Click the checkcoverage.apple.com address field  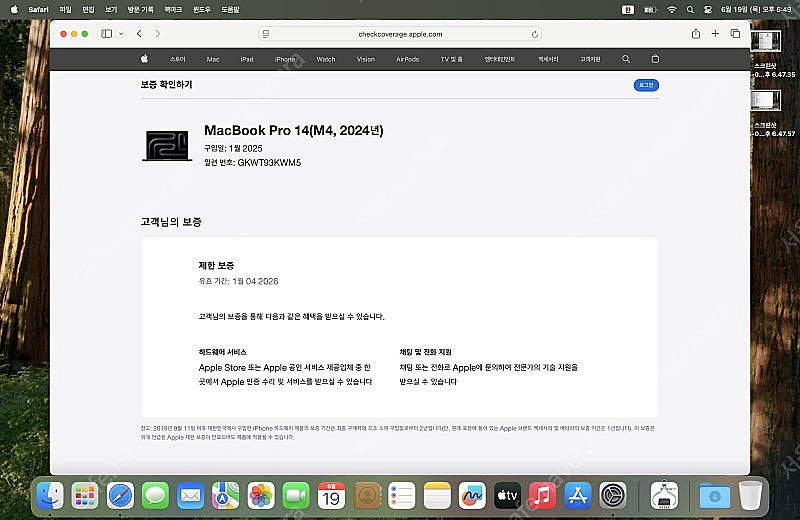tap(400, 34)
